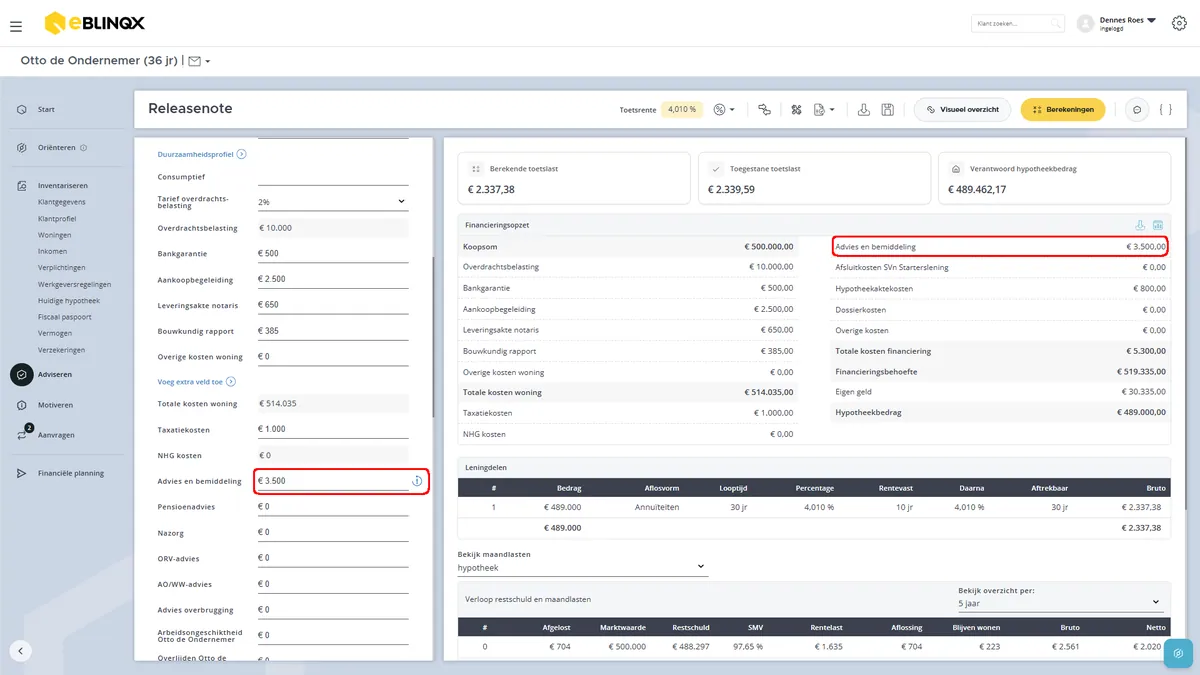
Task: Open the Dennes Roes user menu
Action: click(1127, 23)
